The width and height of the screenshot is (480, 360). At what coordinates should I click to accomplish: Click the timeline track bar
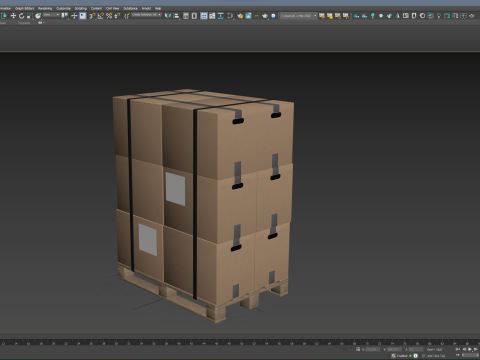tap(240, 342)
